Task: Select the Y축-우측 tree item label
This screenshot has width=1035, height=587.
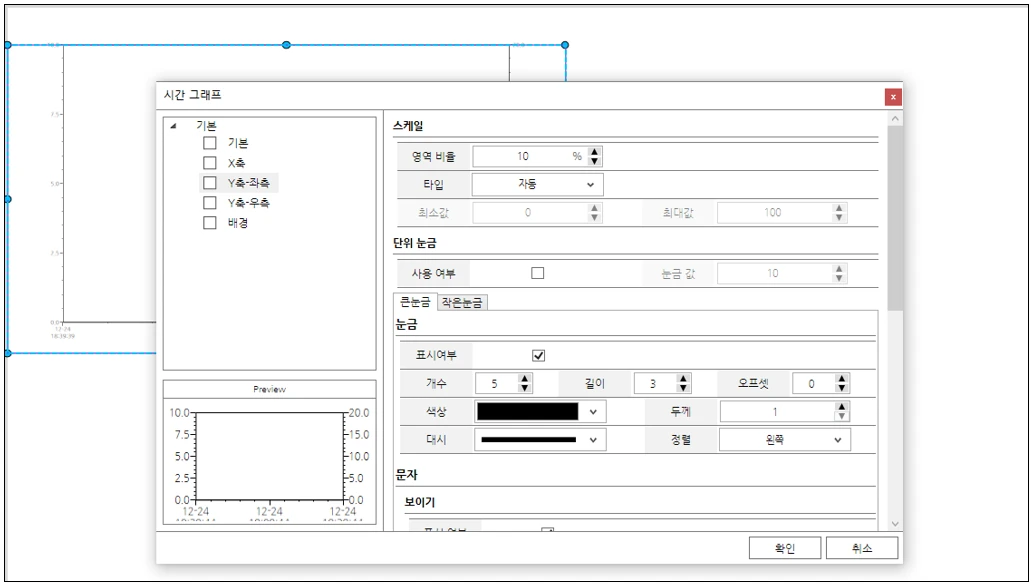Action: [249, 203]
